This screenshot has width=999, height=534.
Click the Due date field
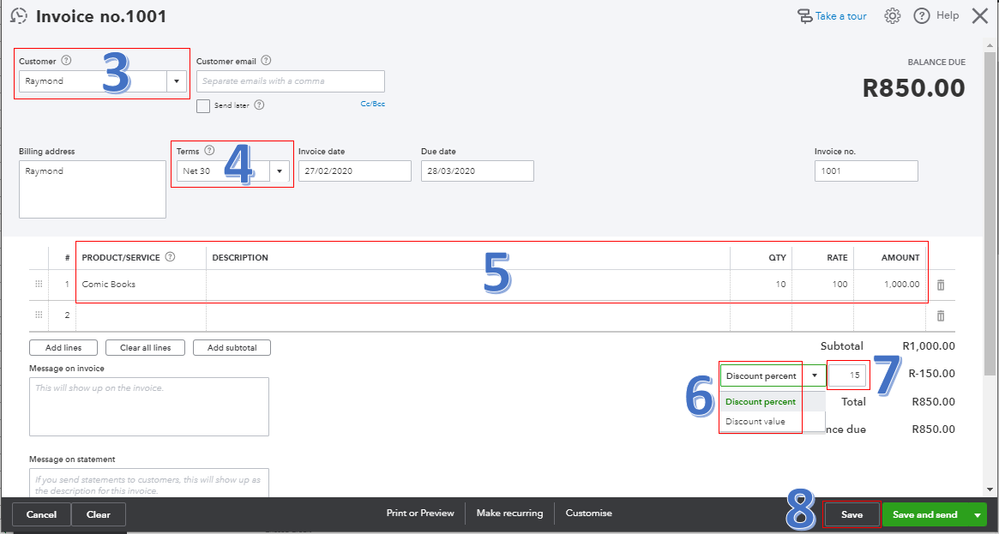[477, 171]
